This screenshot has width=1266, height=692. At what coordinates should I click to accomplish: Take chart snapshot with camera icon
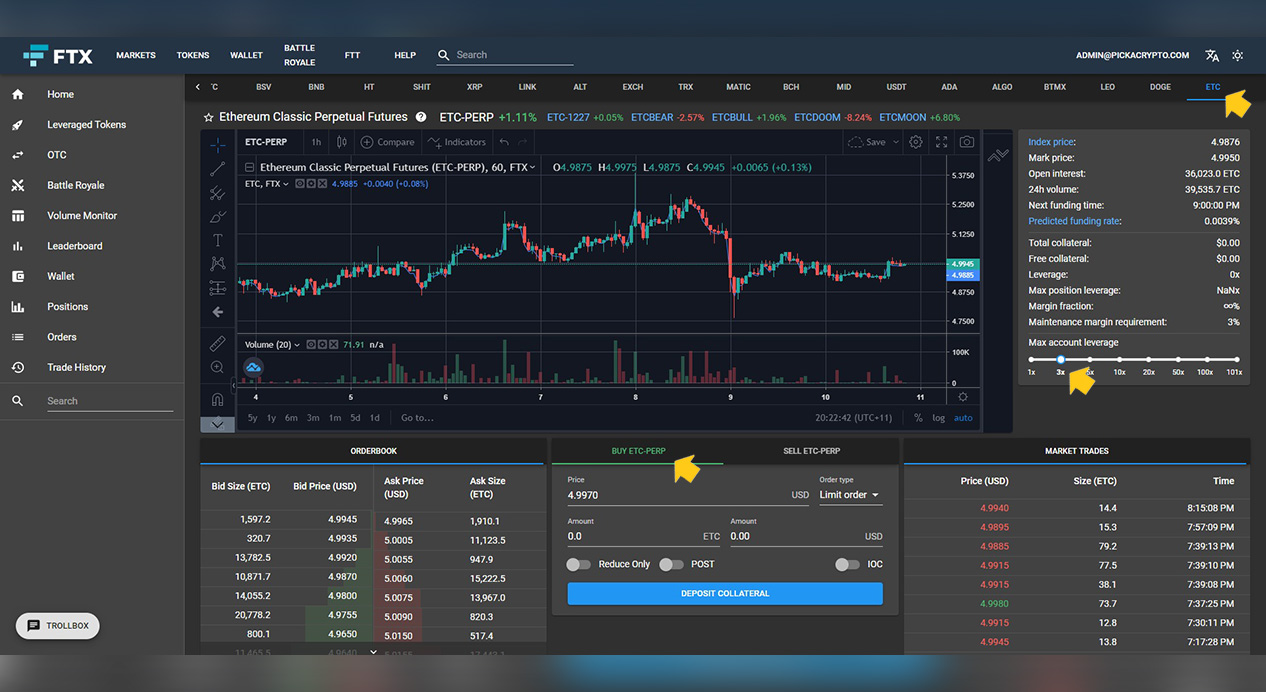tap(966, 142)
